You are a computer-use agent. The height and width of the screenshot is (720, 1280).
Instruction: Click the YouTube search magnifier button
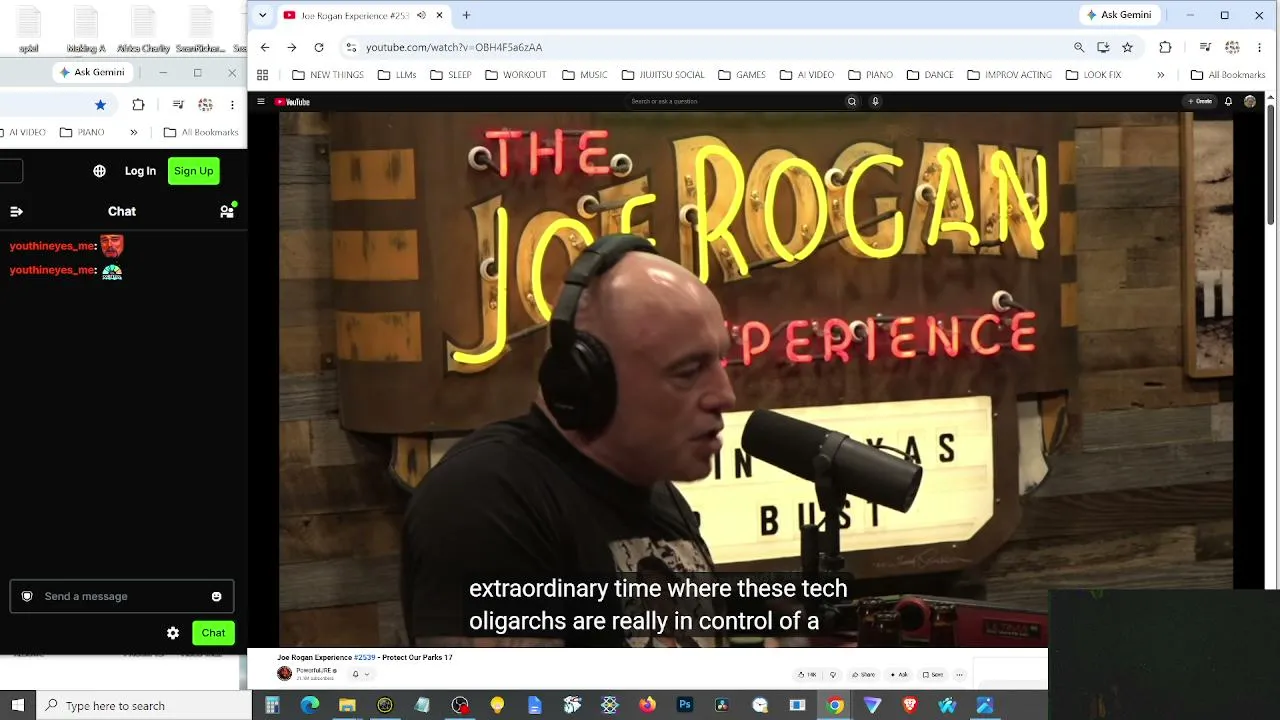tap(852, 101)
